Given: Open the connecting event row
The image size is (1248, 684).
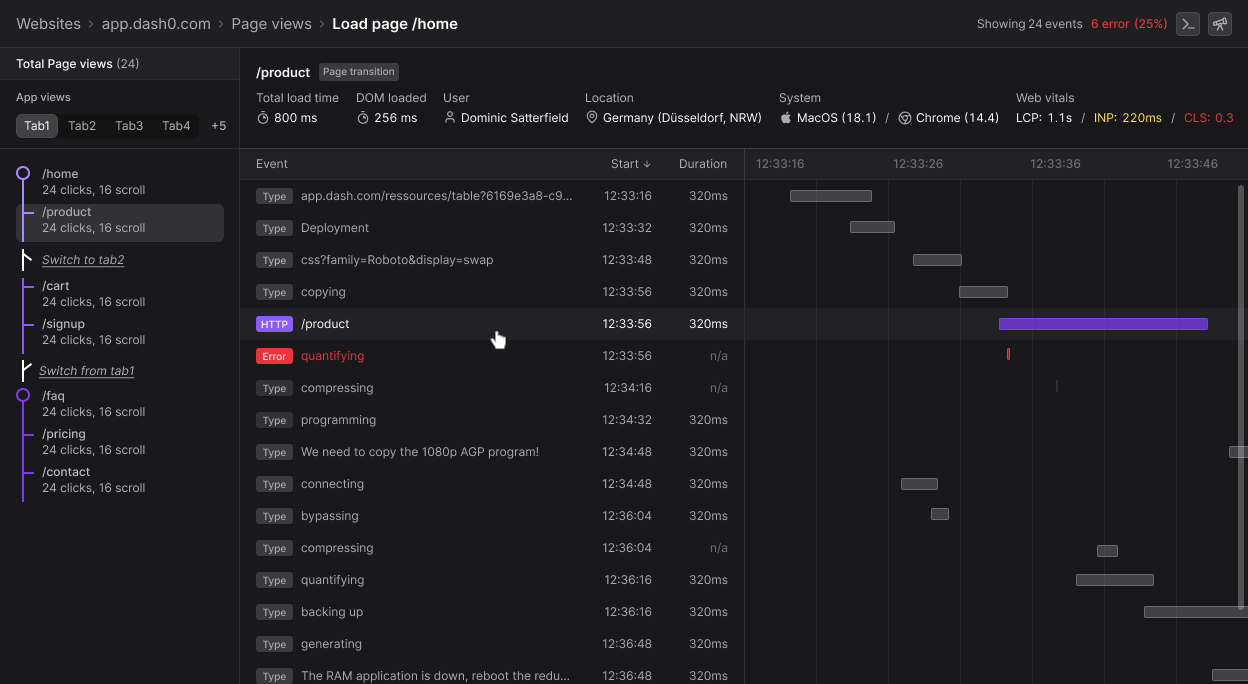Looking at the screenshot, I should tap(492, 484).
